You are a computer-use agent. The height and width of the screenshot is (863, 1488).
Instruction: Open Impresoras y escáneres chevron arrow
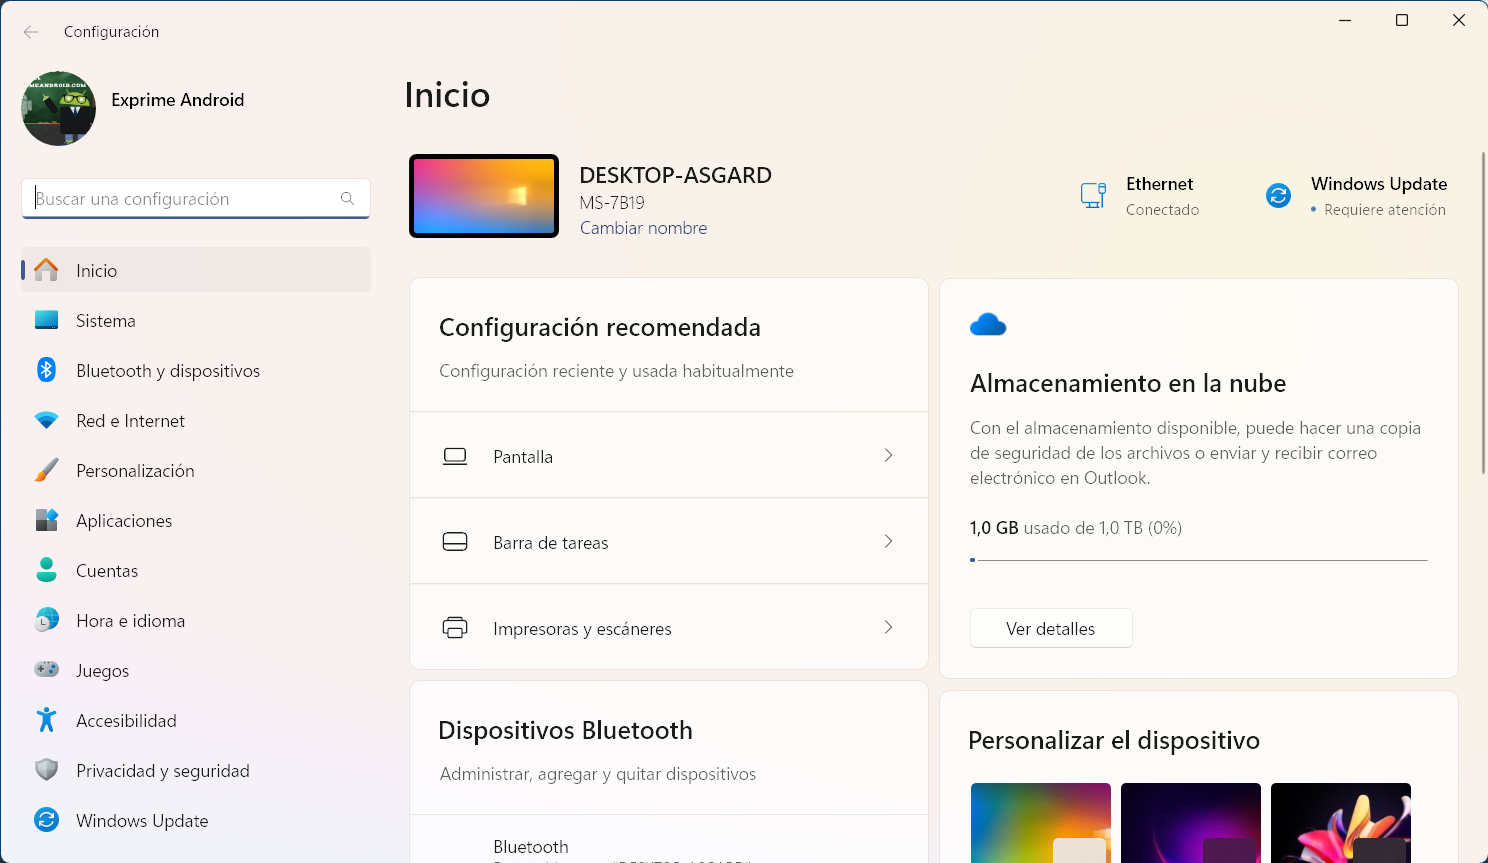(x=888, y=628)
